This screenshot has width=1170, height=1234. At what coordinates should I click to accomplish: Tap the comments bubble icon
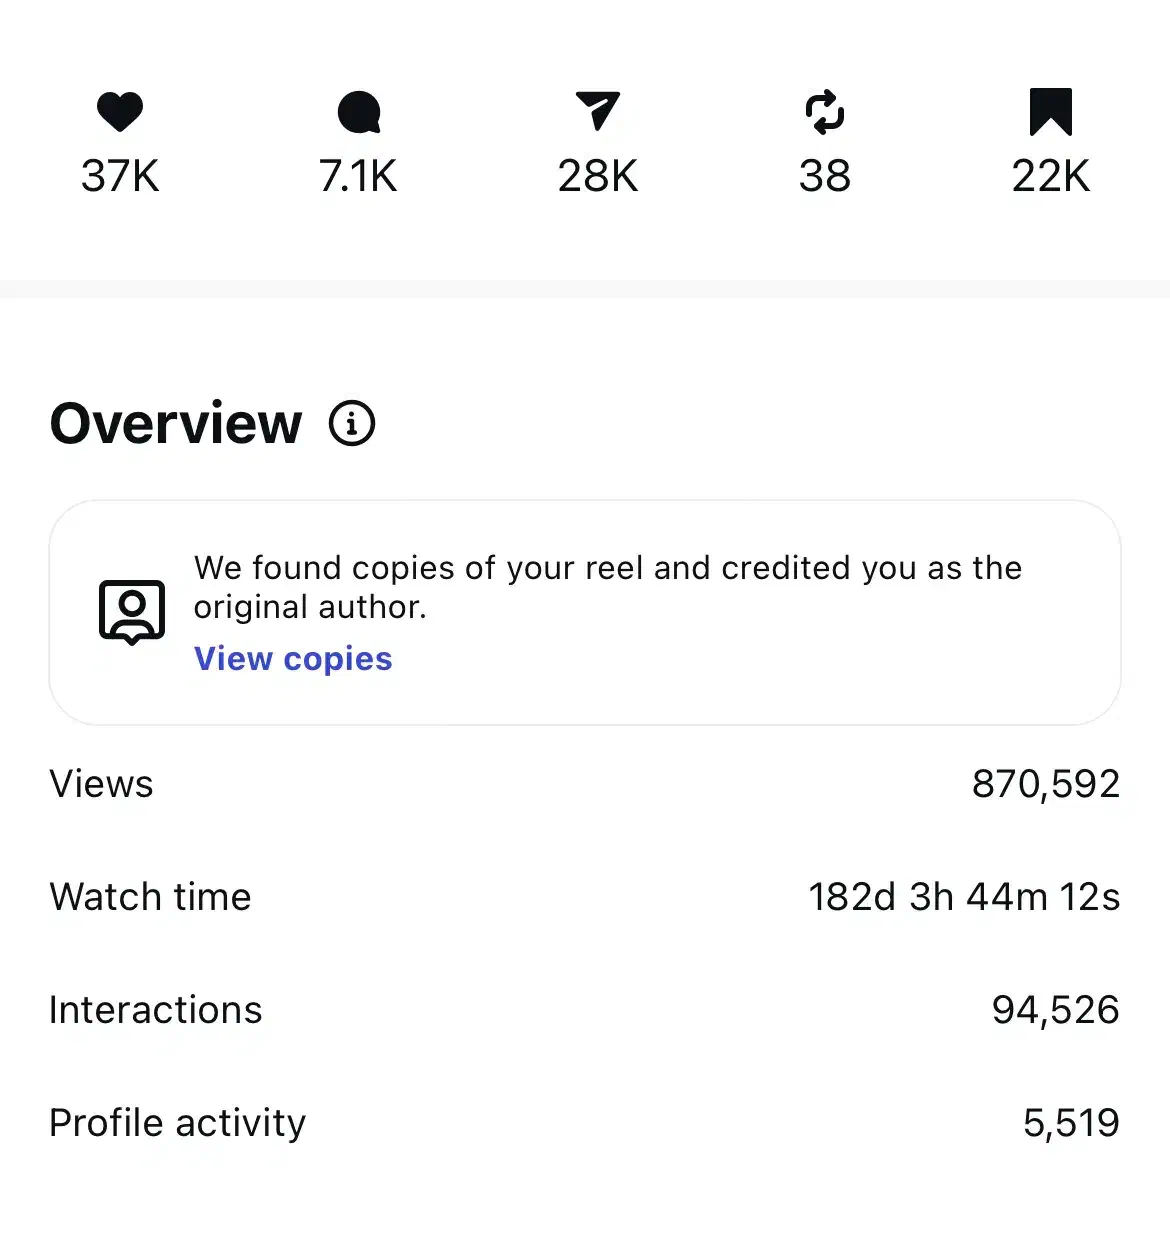359,112
